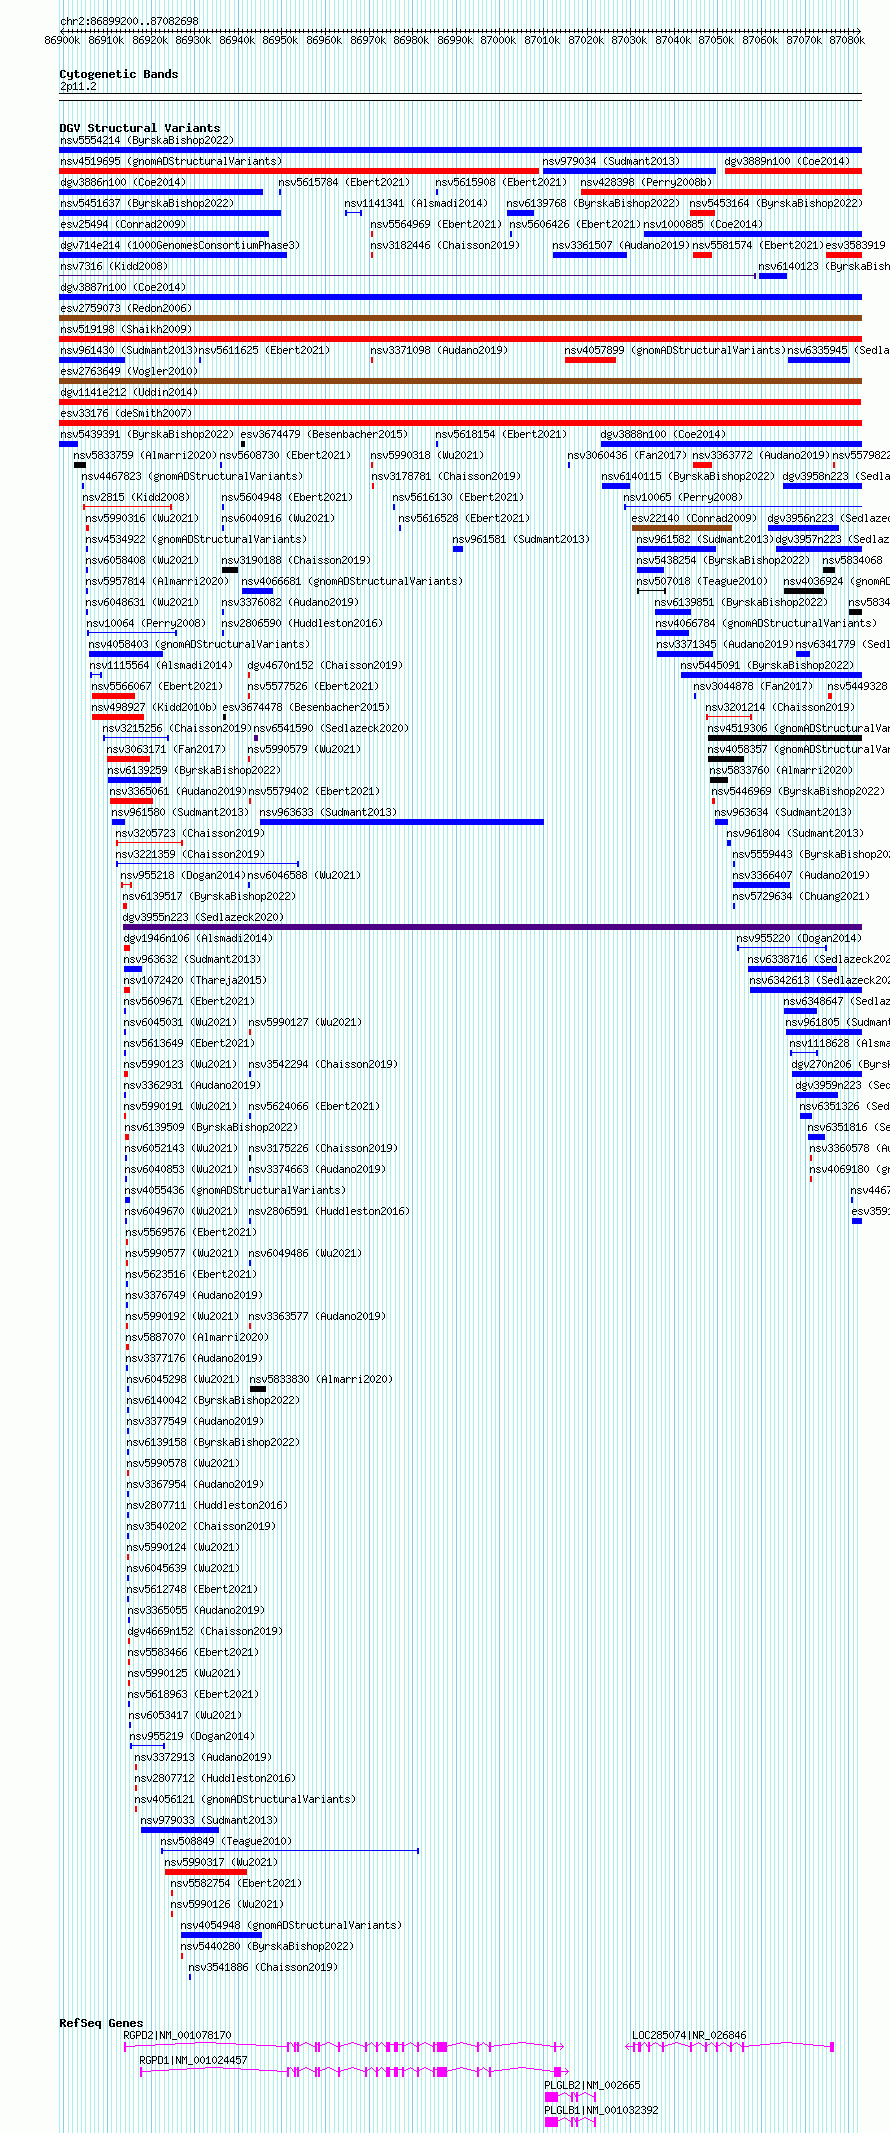Open variant dgv1141e212 (Uddin2014)
Screen dimensions: 890x2133
[460, 402]
